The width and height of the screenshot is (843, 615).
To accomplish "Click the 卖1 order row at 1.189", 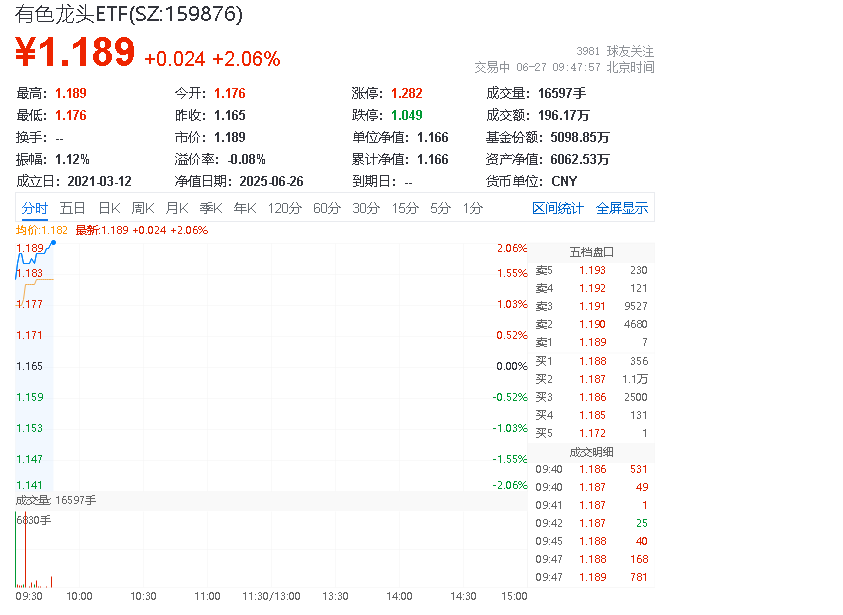I will 591,342.
